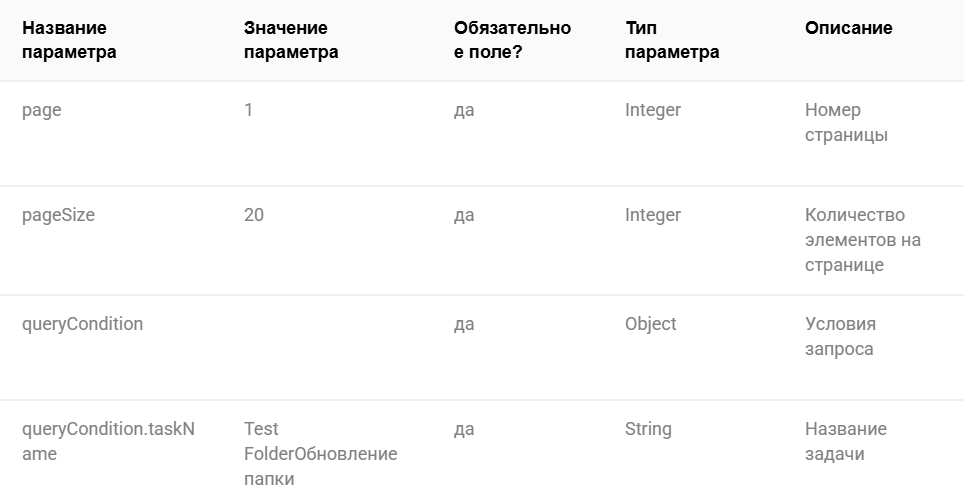
Task: Select the 'pageSize' parameter name cell
Action: 58,215
